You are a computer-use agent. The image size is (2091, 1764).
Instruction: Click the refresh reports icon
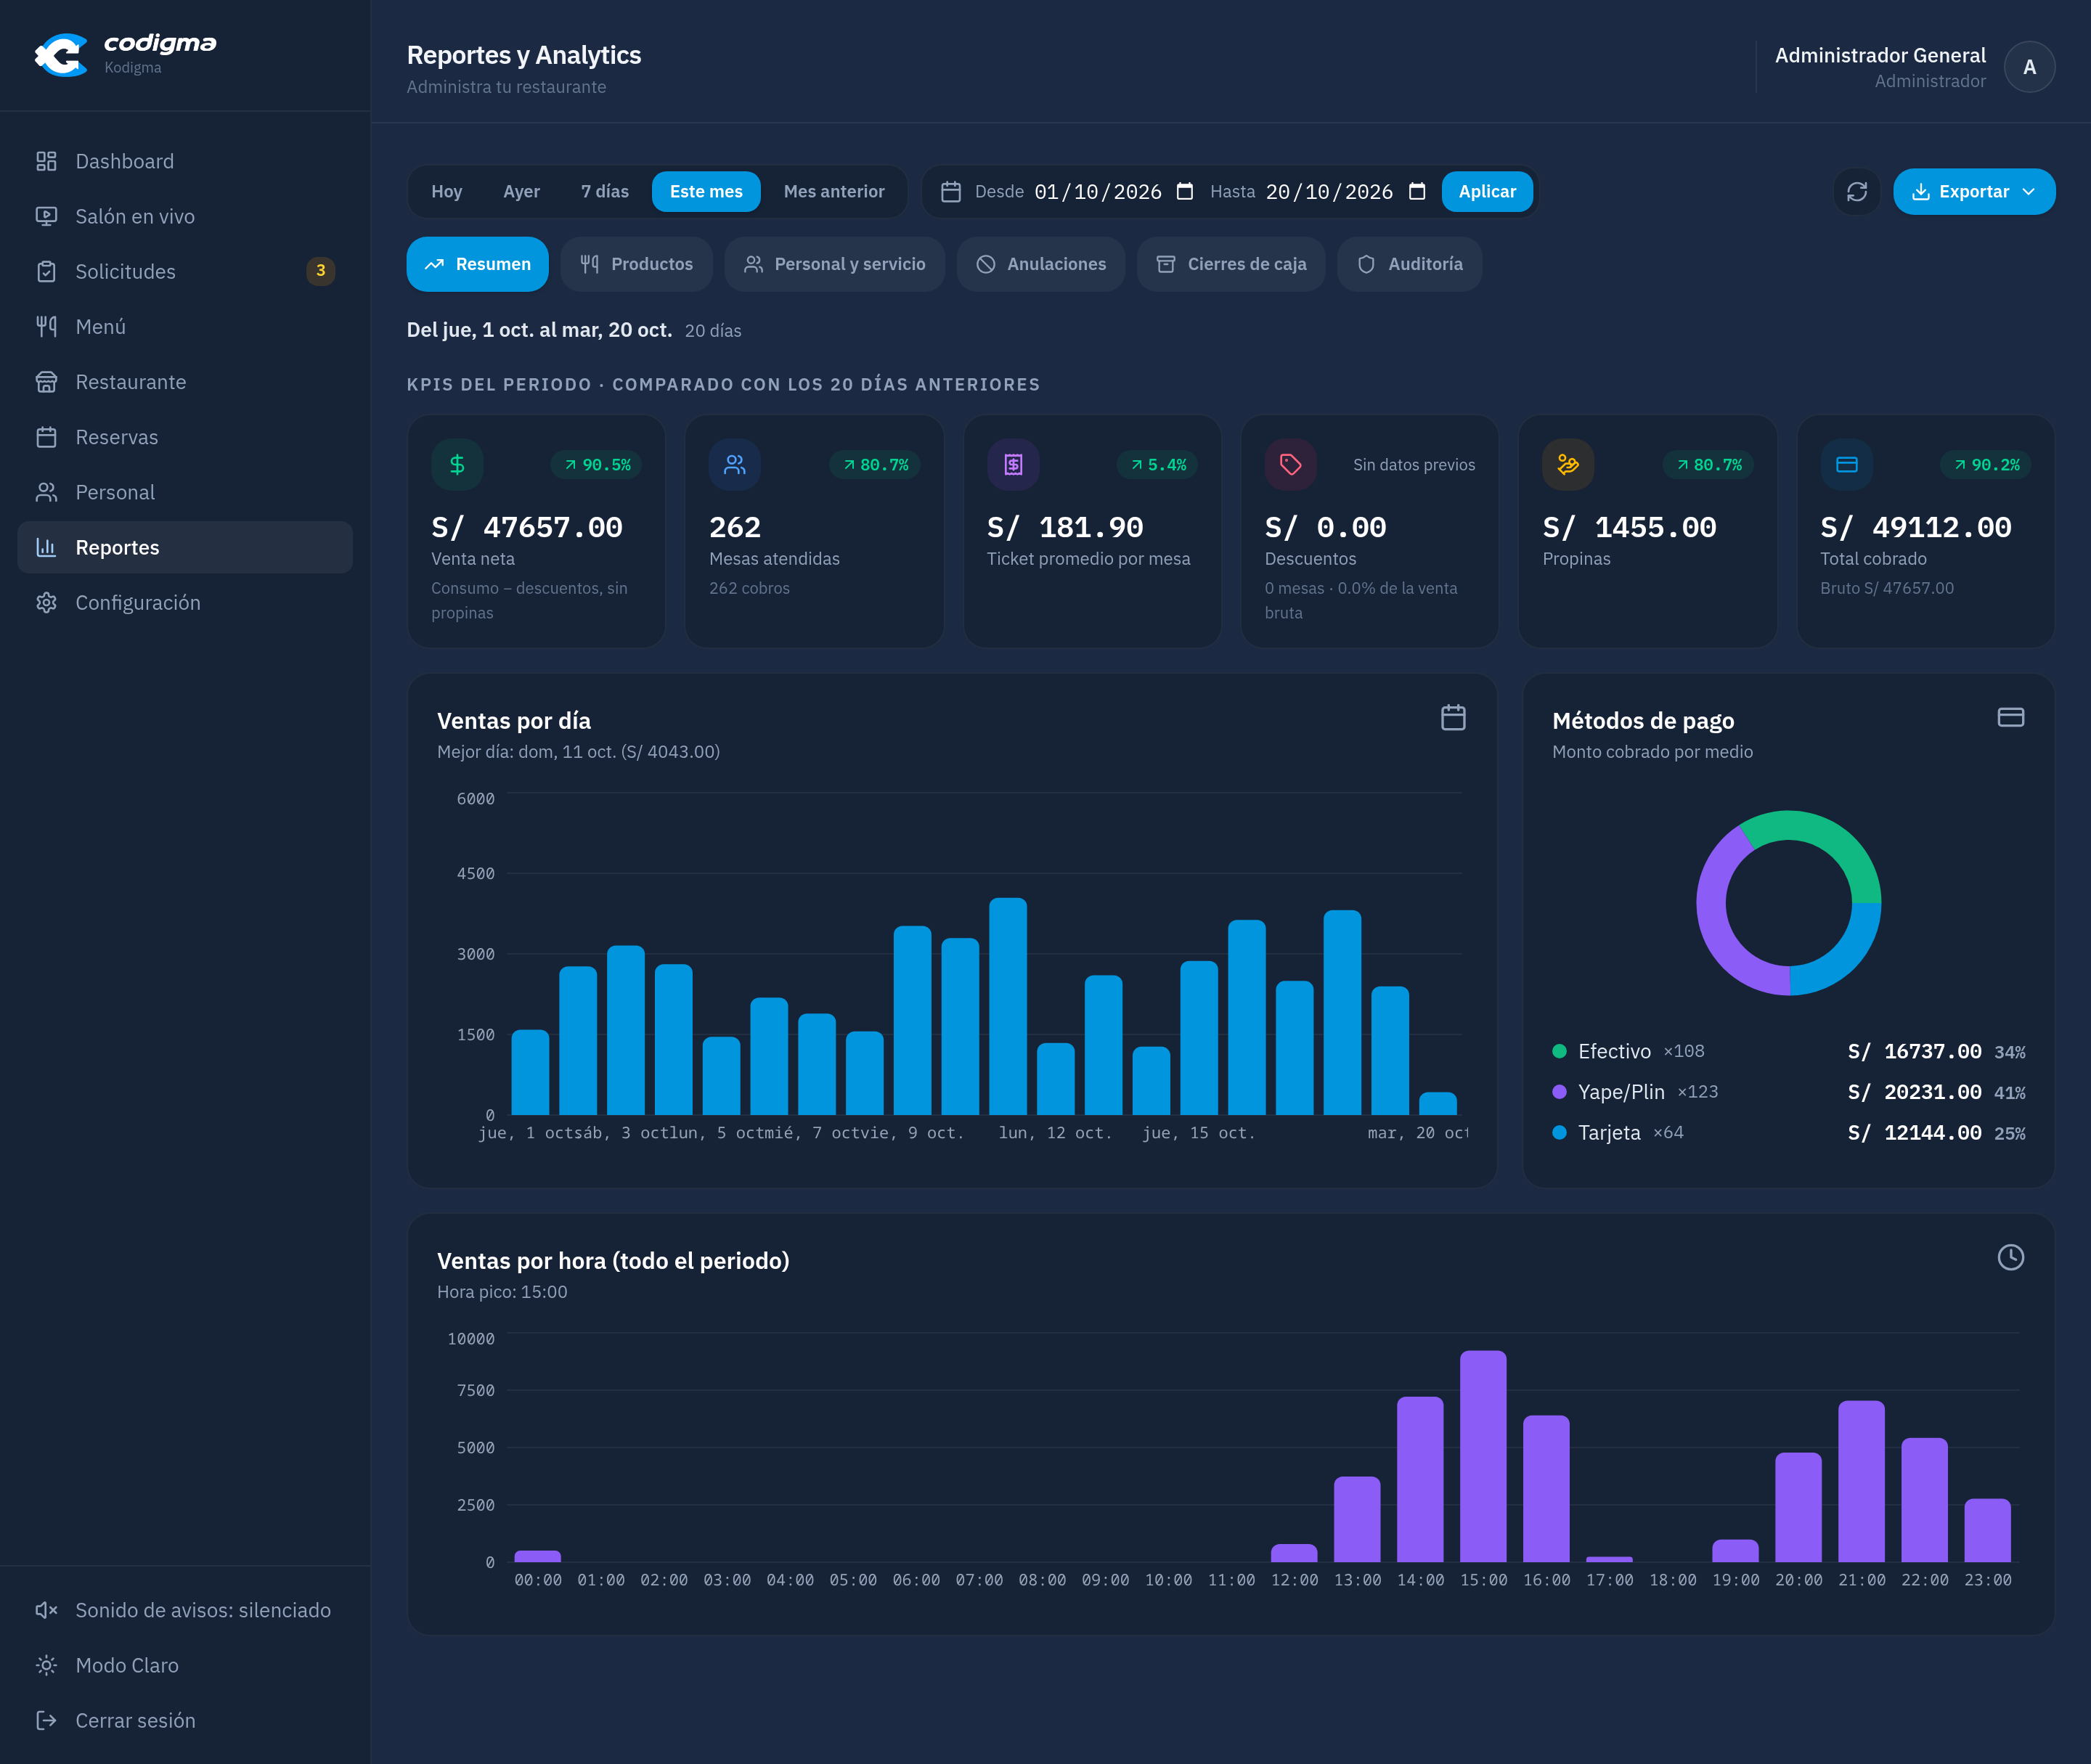click(x=1856, y=191)
